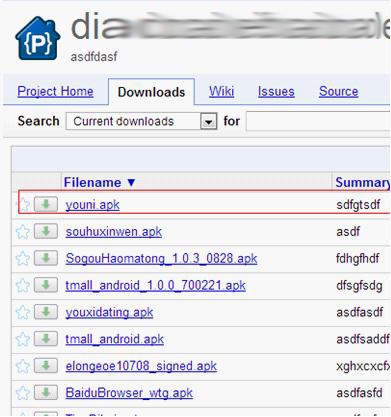Open the Project Home tab
Viewport: 391px width, 417px height.
pyautogui.click(x=55, y=91)
